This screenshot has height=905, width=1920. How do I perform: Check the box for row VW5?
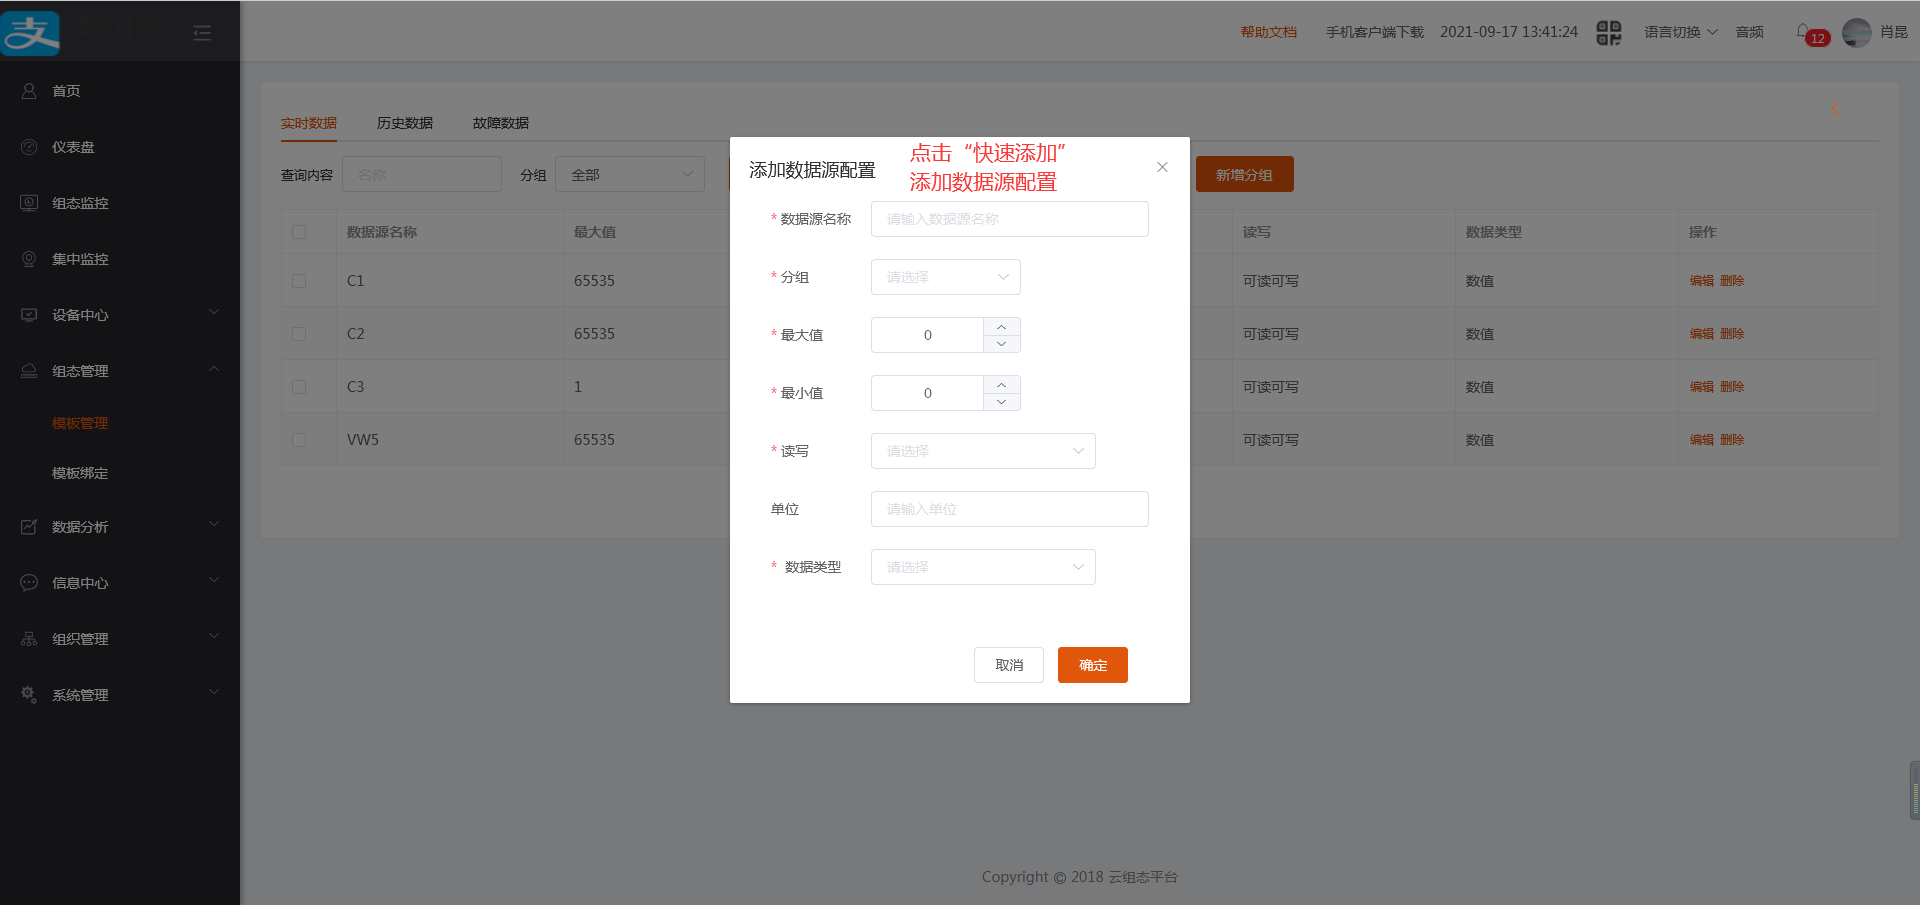pos(299,440)
